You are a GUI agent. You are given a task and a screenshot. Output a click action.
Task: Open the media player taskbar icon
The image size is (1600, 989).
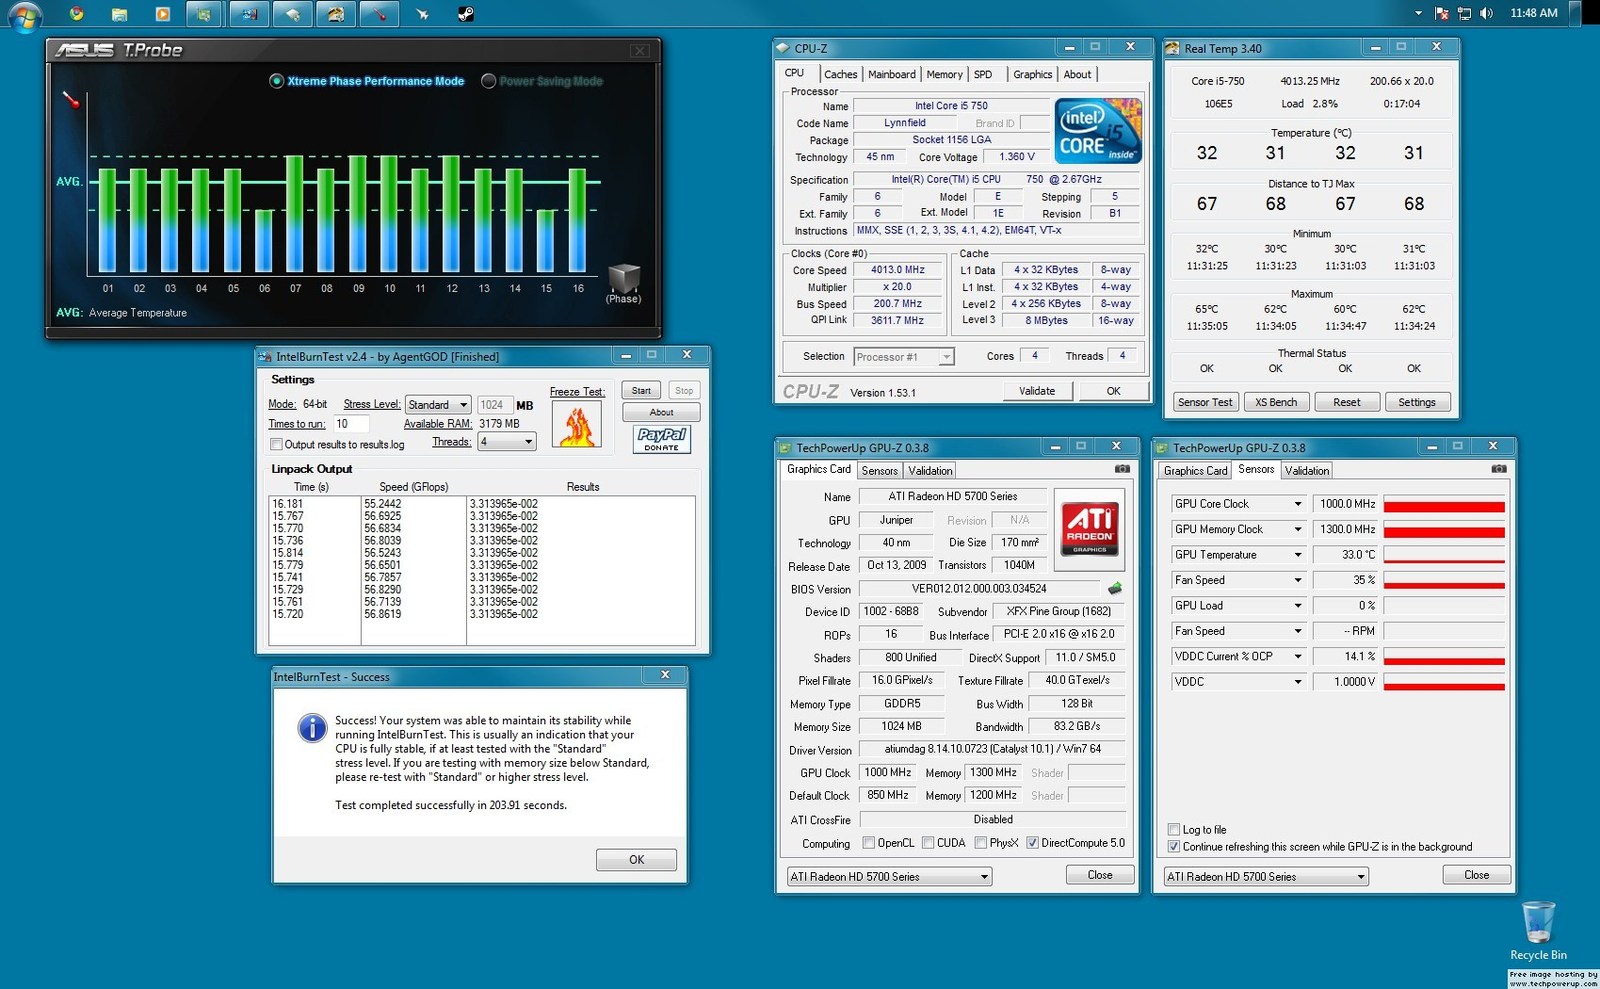162,14
